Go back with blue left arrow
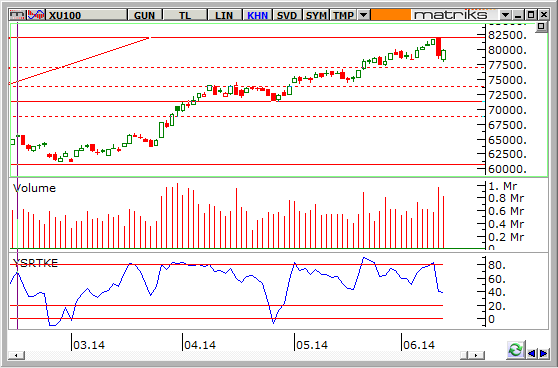This screenshot has height=368, width=558. coord(532,353)
